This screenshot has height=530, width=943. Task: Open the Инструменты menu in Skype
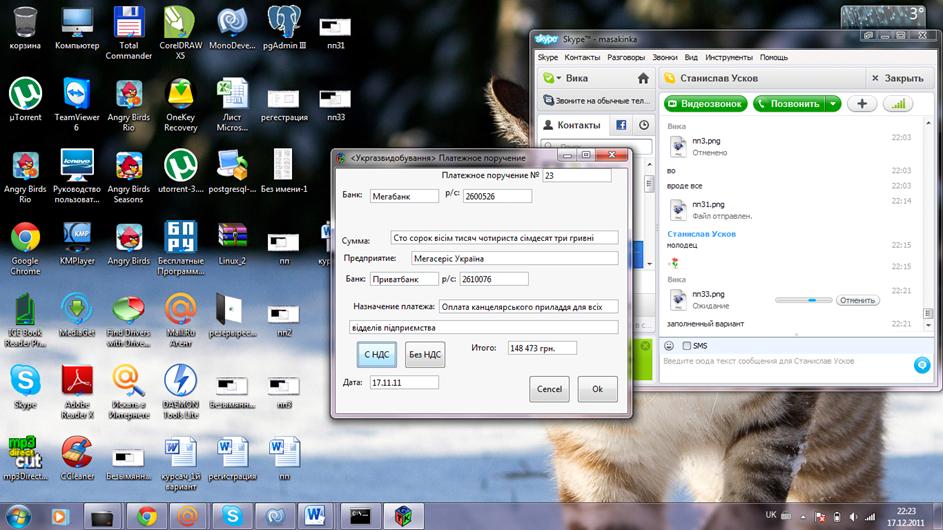[x=728, y=57]
